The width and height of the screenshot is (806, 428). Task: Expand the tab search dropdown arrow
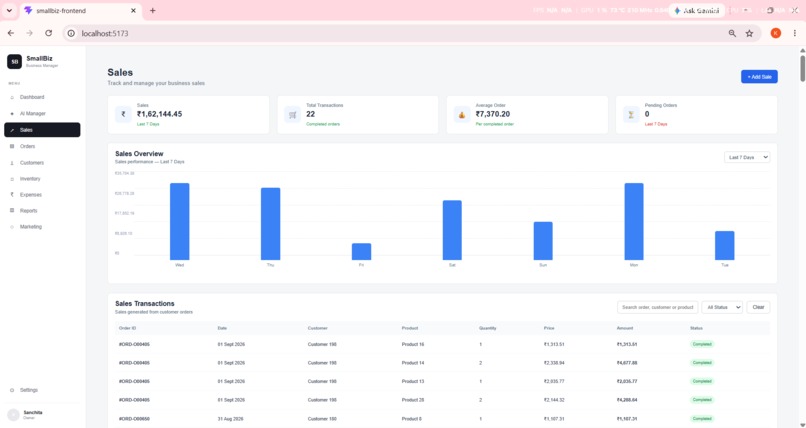coord(9,11)
